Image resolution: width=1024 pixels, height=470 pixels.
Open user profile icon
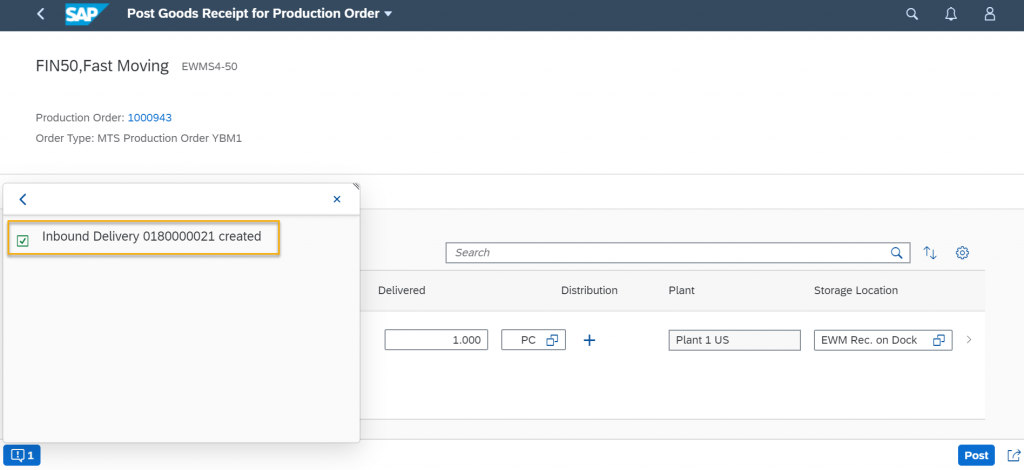[x=990, y=14]
